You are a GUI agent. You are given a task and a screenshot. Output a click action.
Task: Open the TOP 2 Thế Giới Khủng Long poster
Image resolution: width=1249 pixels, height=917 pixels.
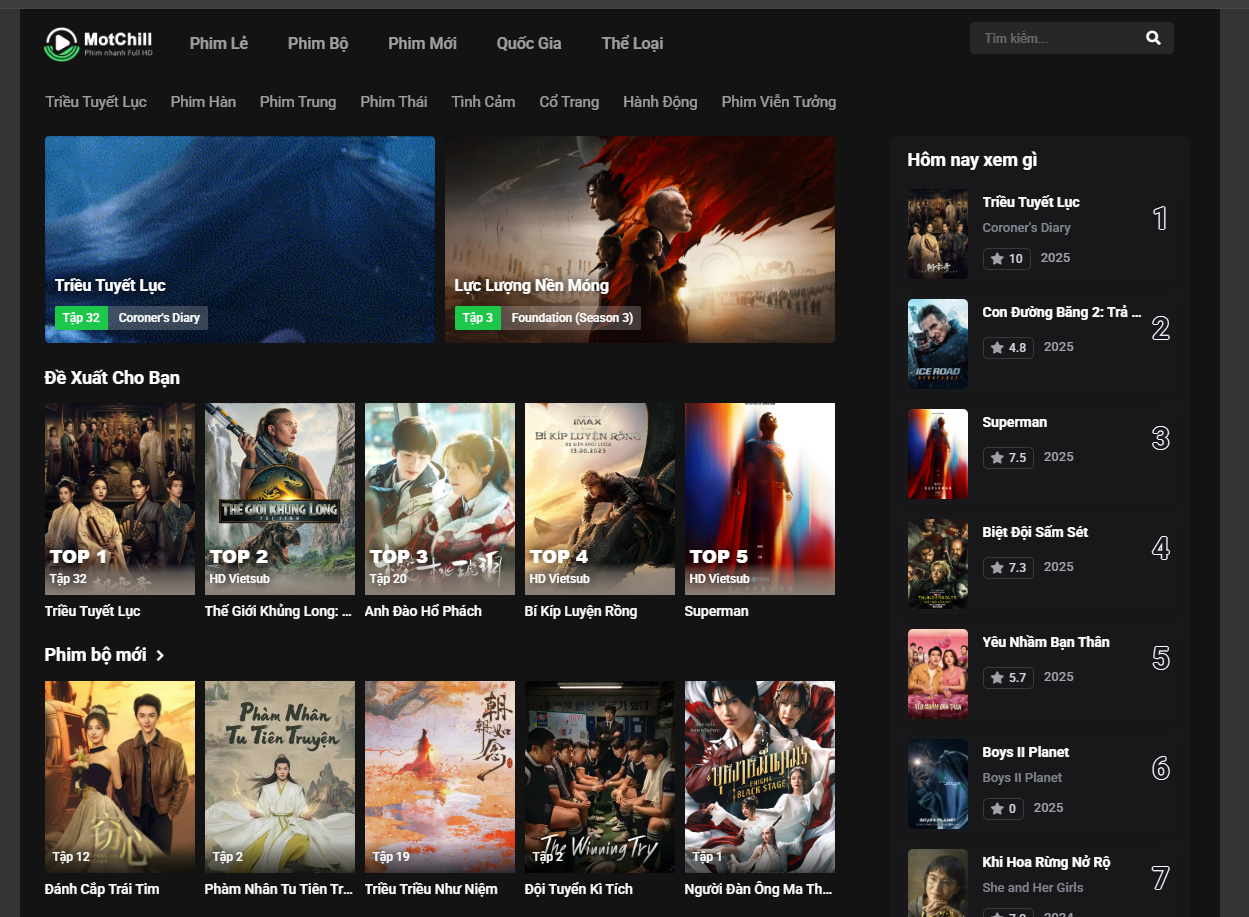coord(280,499)
